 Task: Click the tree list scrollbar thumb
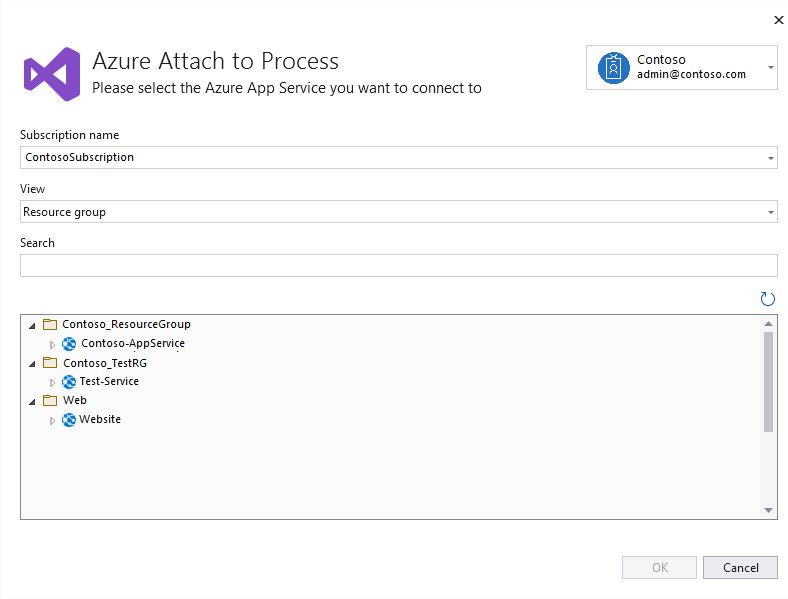[768, 381]
